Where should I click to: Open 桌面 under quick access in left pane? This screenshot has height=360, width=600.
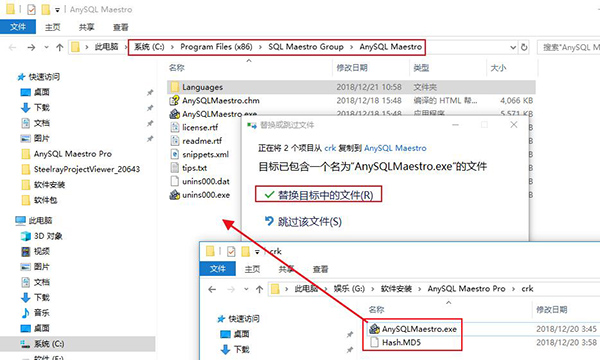pos(35,92)
